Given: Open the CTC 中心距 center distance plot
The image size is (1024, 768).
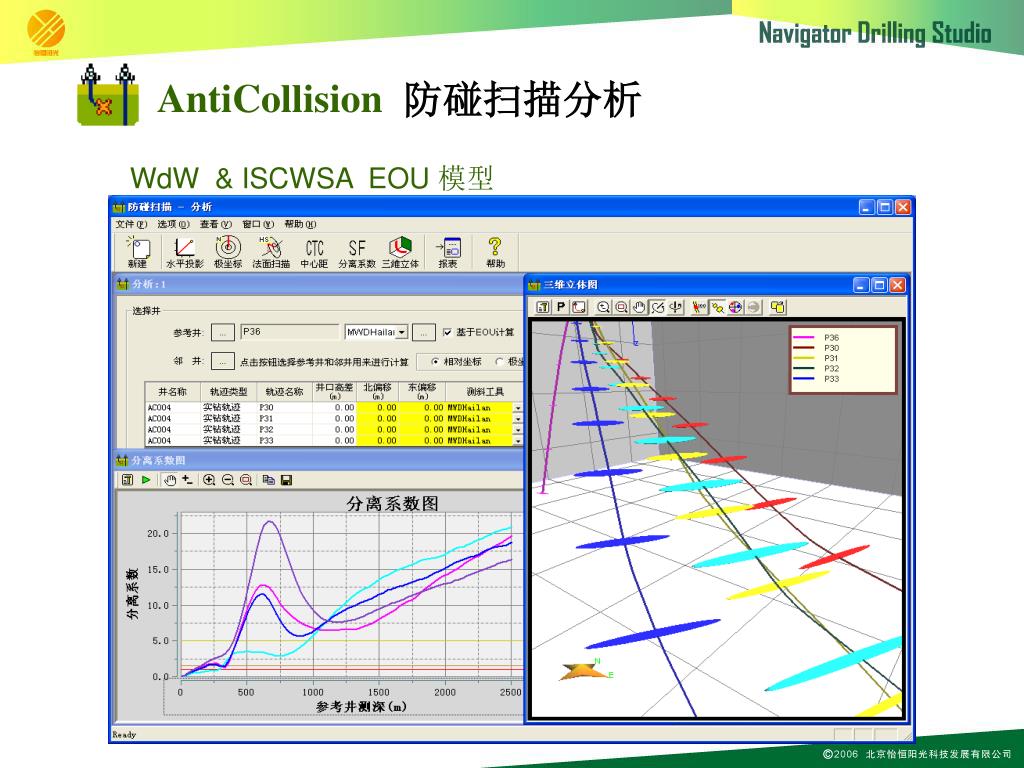Looking at the screenshot, I should pos(314,252).
